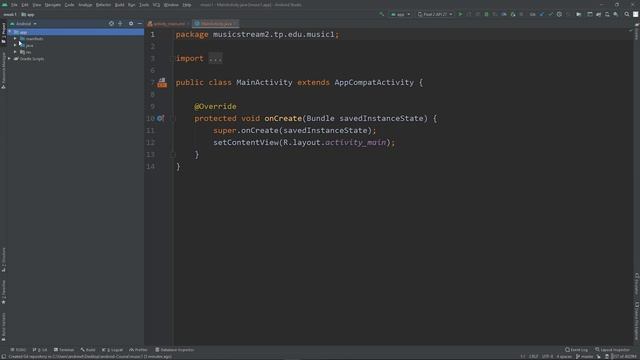The image size is (640, 360).
Task: Close the MainActivity.java editor tab
Action: [236, 24]
